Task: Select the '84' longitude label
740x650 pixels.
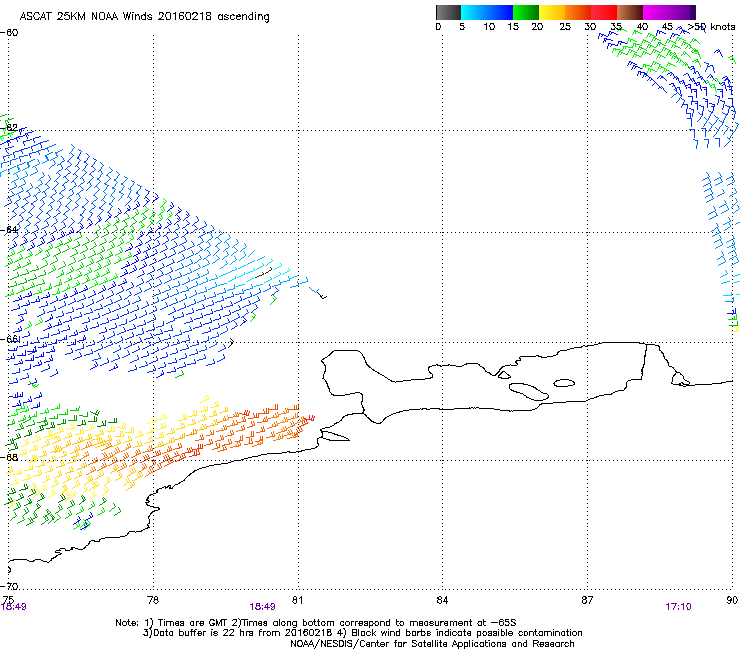Action: 442,600
